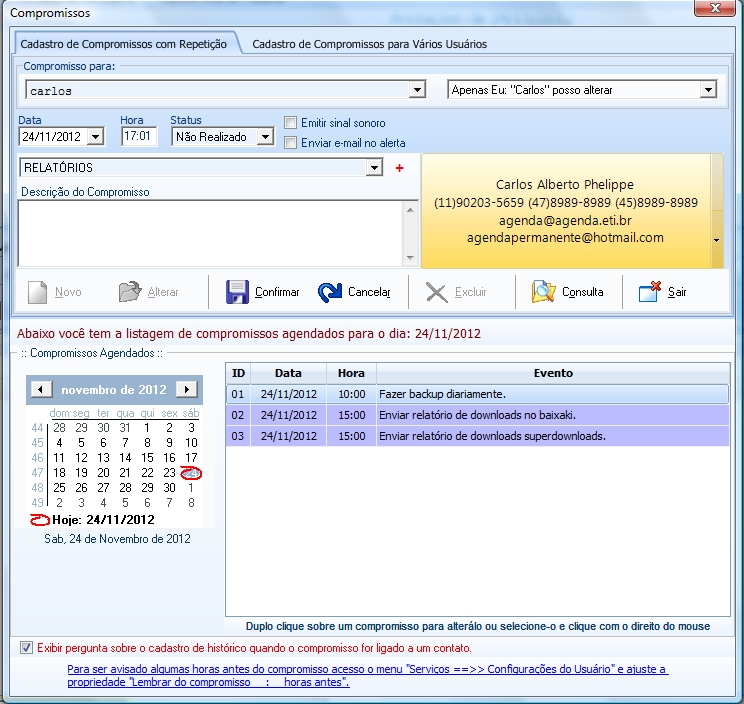Screen dimensions: 744x704
Task: Select day 30 in the calendar
Action: coord(169,488)
